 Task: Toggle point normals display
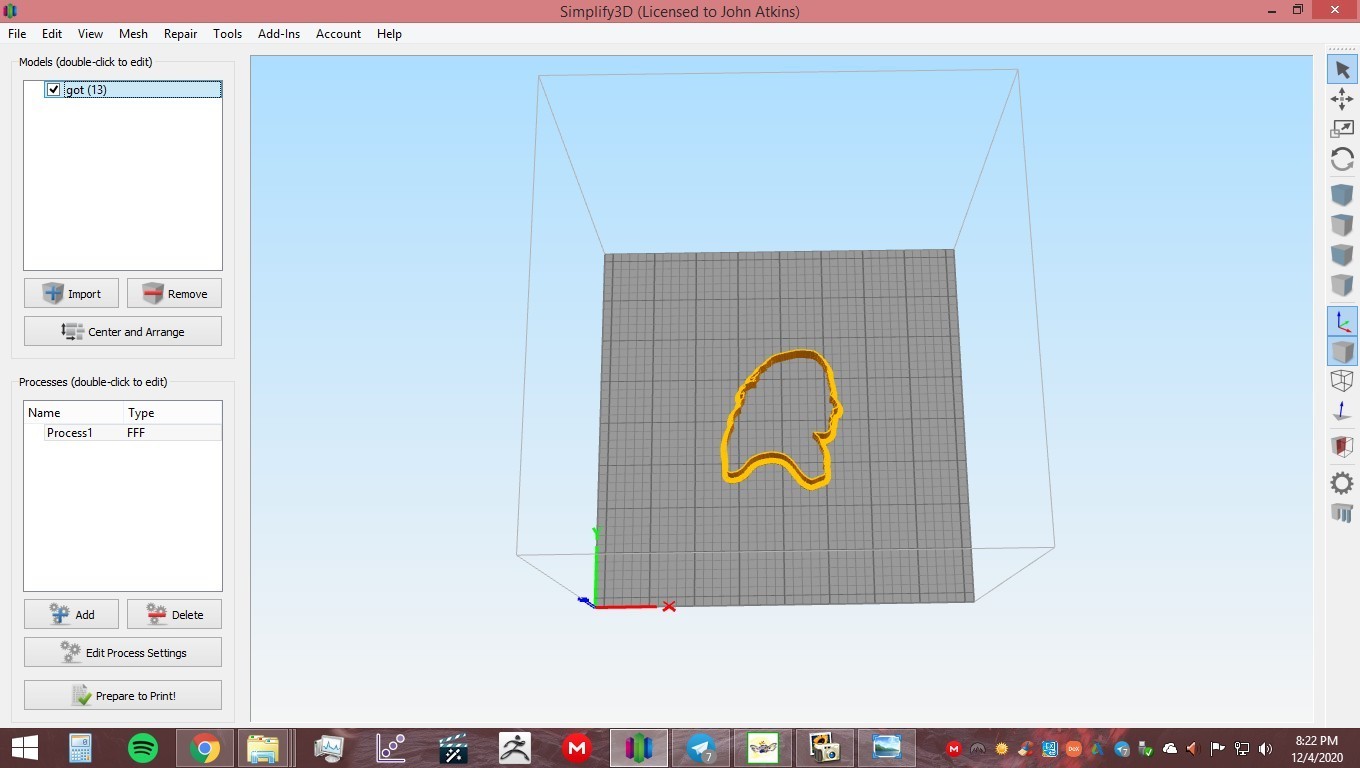[1342, 411]
